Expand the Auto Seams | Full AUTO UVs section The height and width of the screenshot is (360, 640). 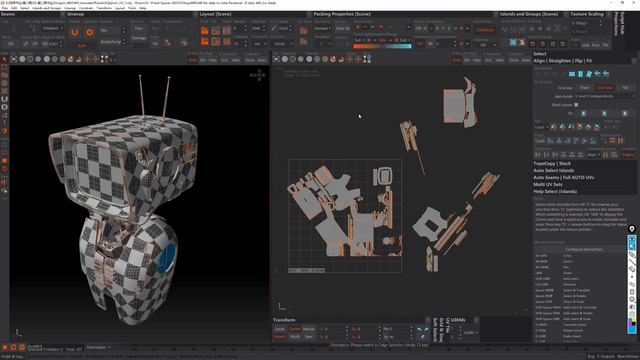tap(564, 178)
